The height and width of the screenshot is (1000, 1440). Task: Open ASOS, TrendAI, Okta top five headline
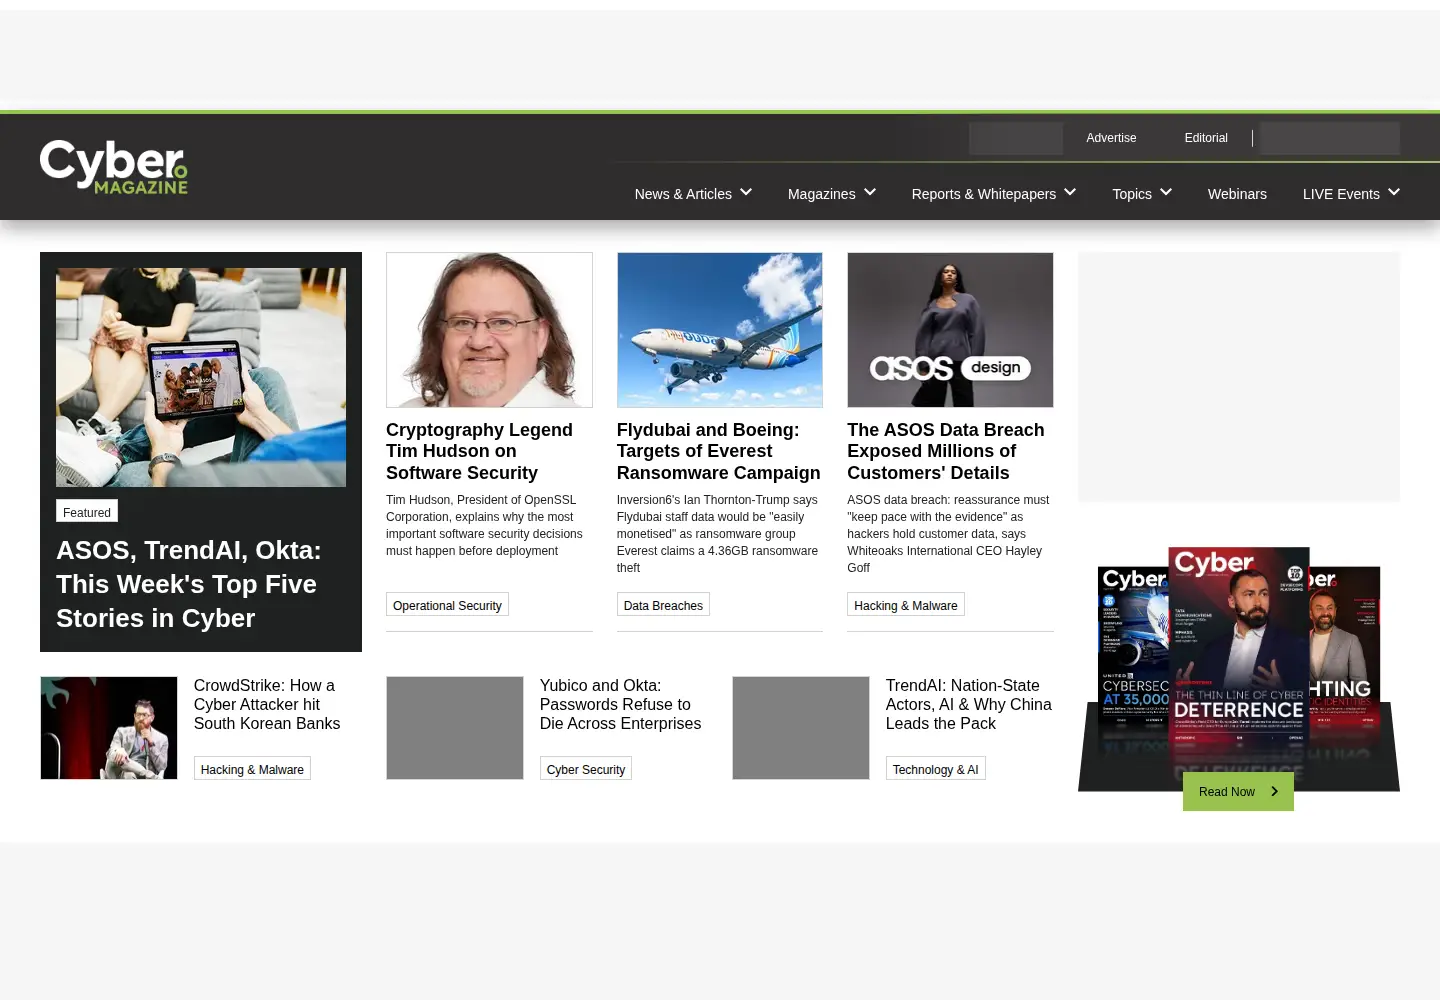(189, 584)
